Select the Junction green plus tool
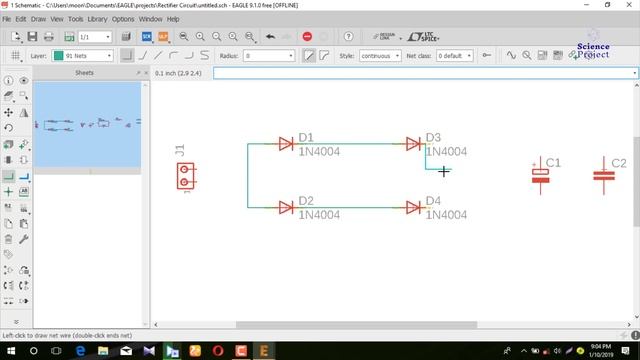The width and height of the screenshot is (640, 360). click(8, 191)
